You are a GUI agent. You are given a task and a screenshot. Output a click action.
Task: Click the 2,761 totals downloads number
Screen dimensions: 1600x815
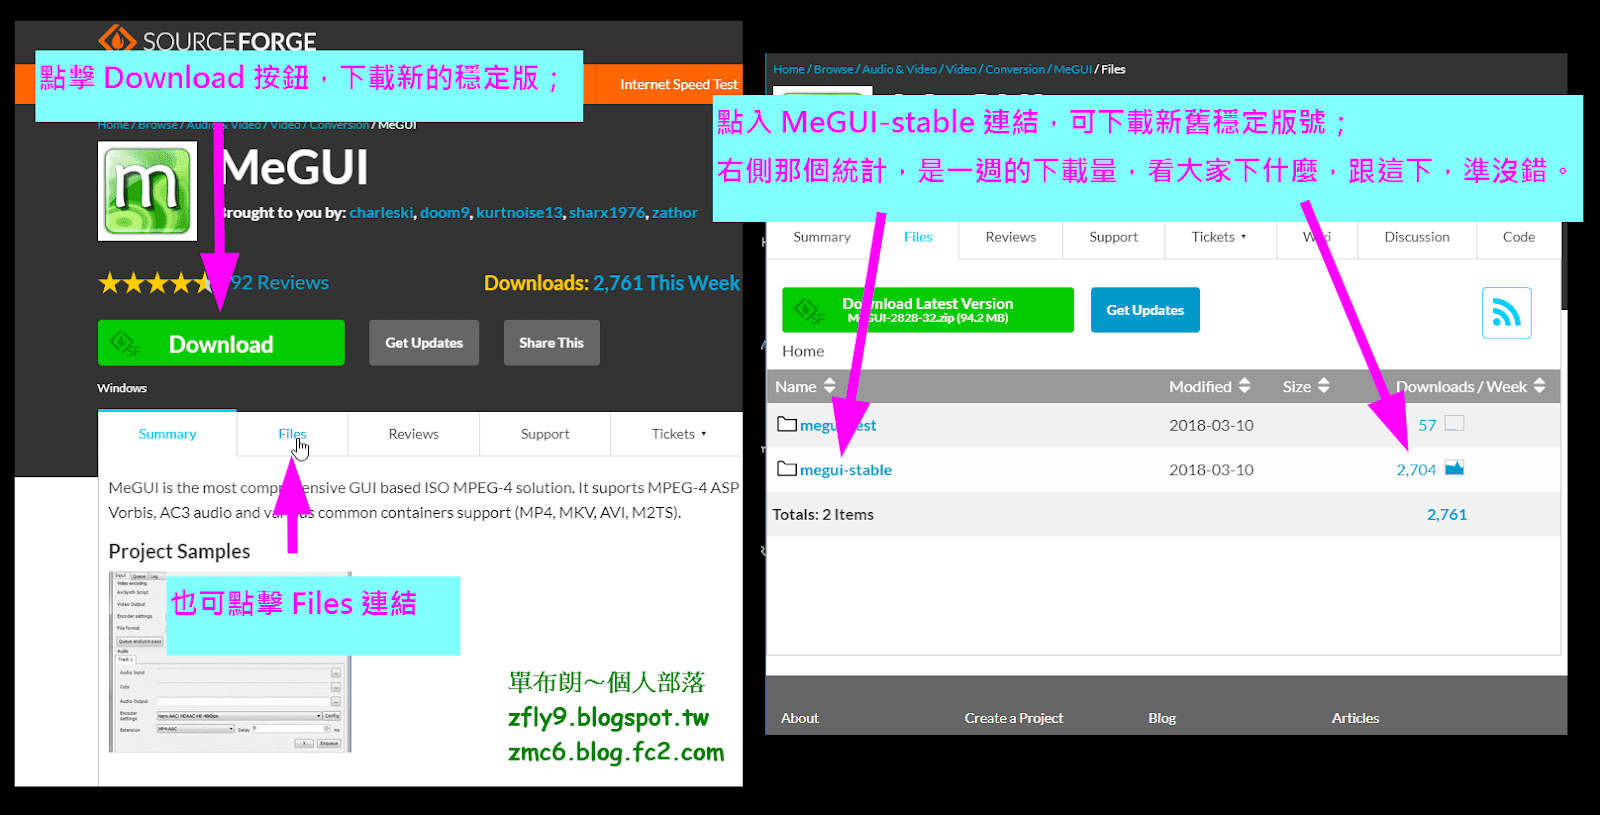[1447, 514]
